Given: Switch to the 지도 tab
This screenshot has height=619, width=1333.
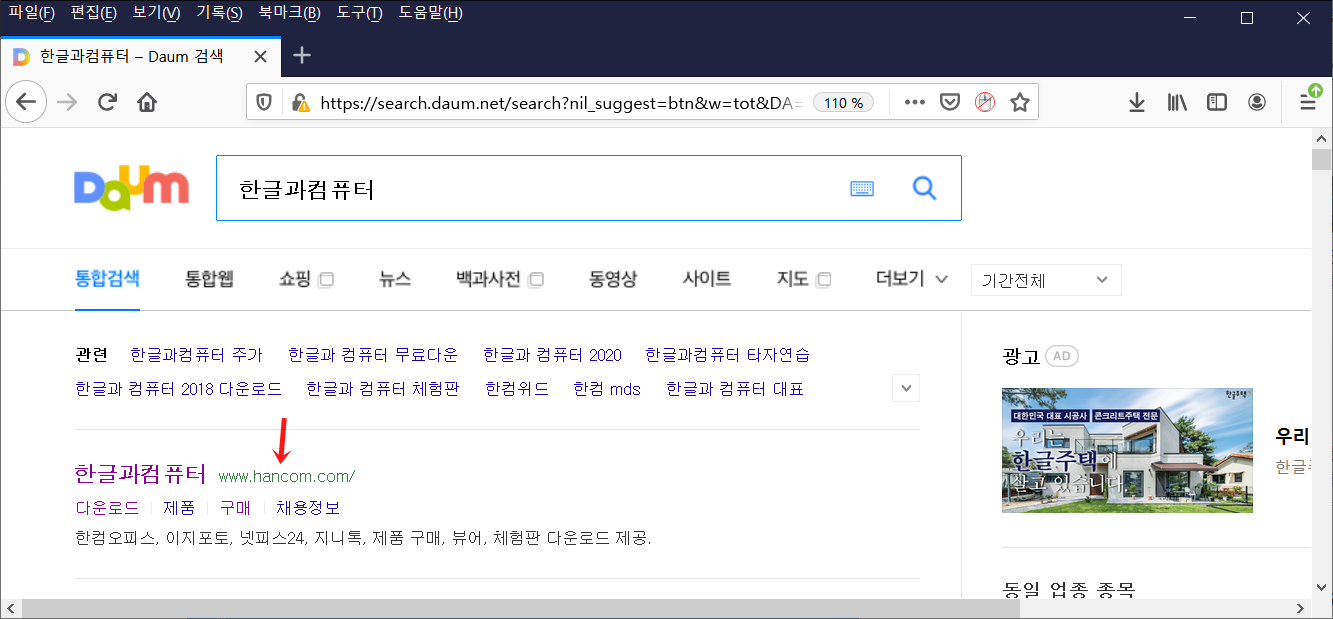Looking at the screenshot, I should click(804, 279).
